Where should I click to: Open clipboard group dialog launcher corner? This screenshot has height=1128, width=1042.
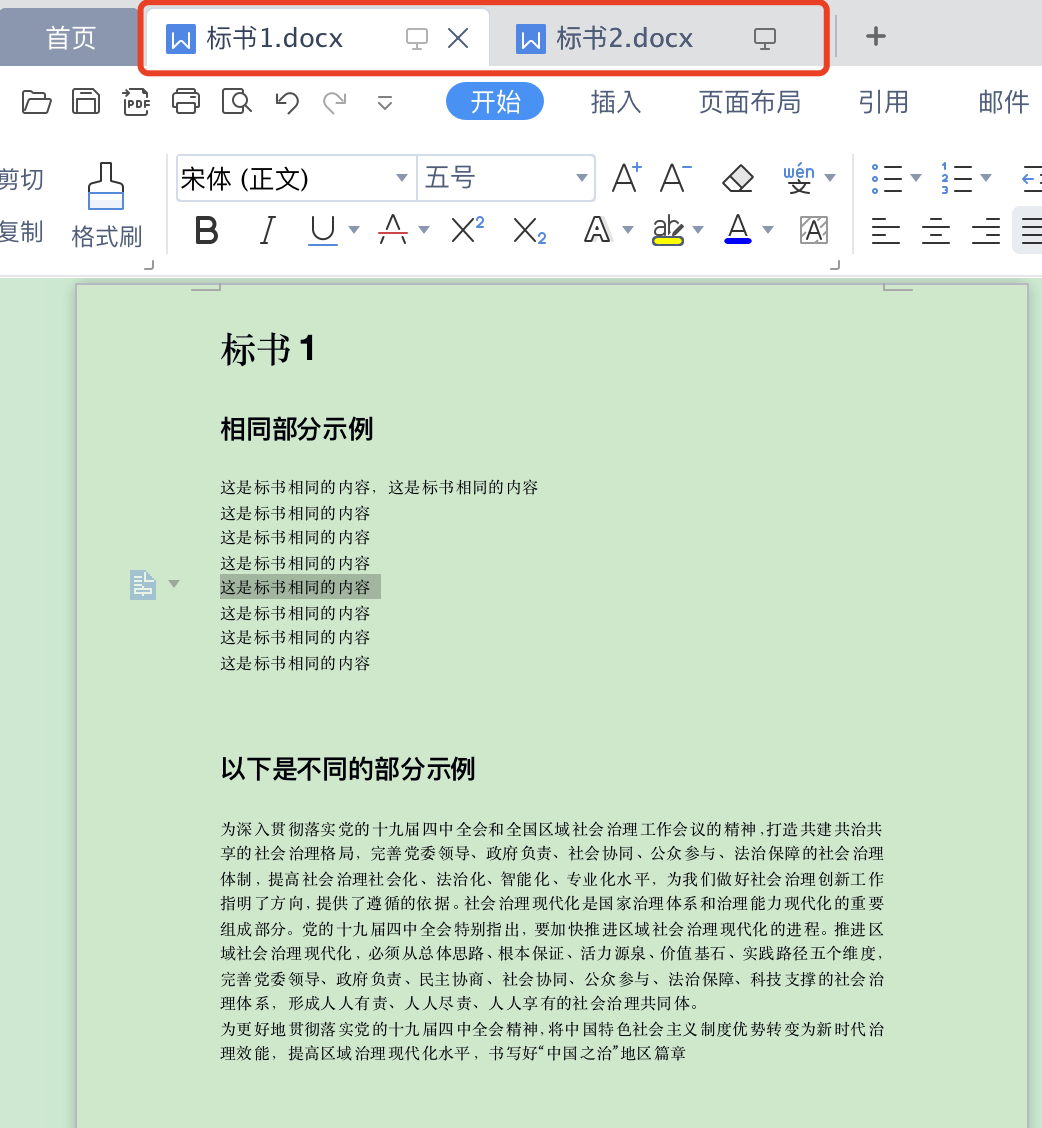pos(149,265)
